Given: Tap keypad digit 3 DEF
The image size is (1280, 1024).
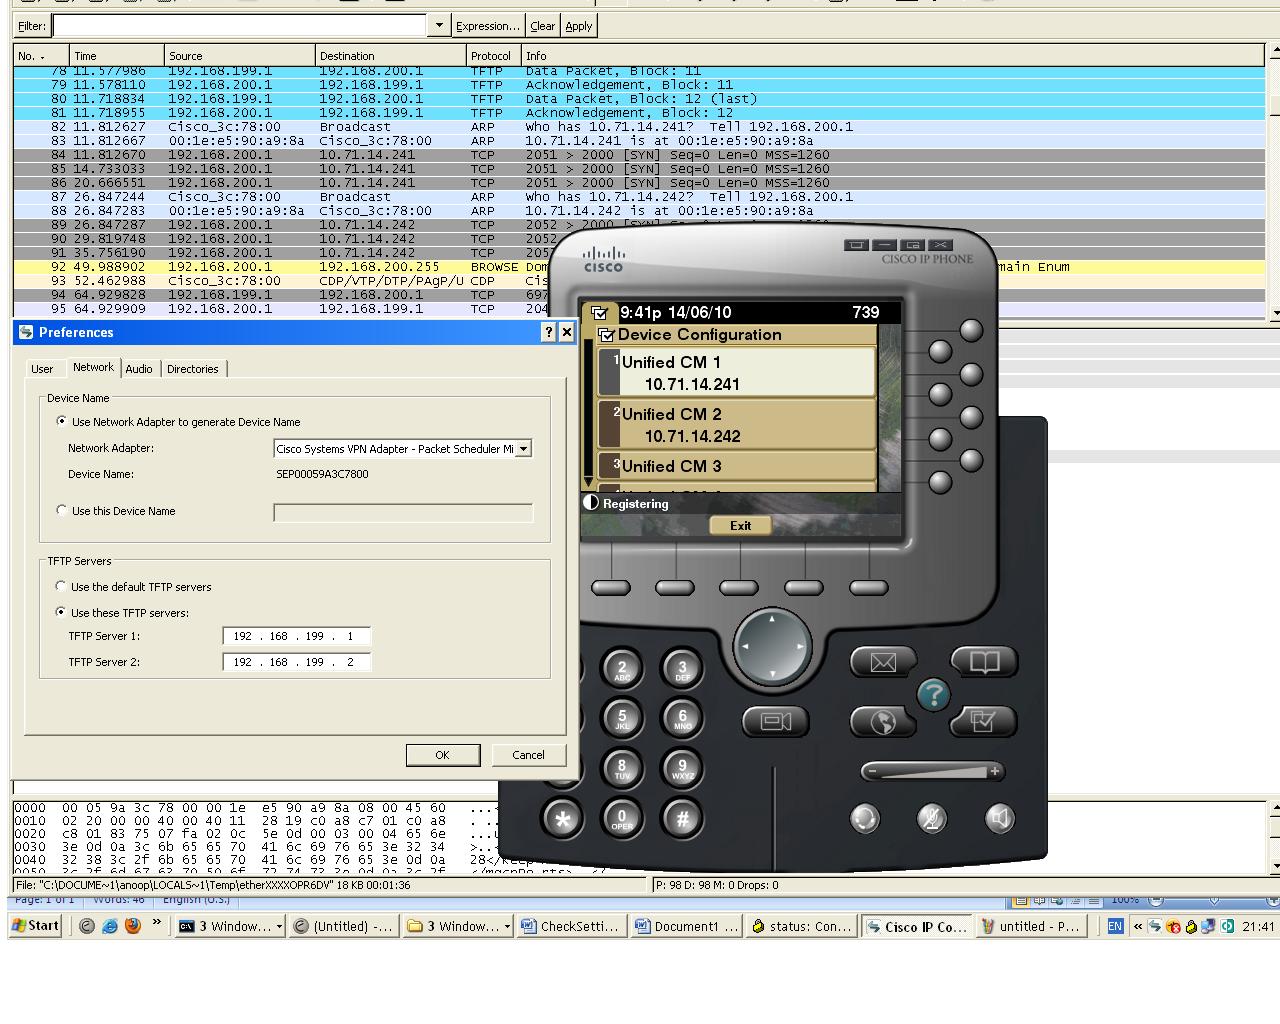Looking at the screenshot, I should [x=682, y=668].
